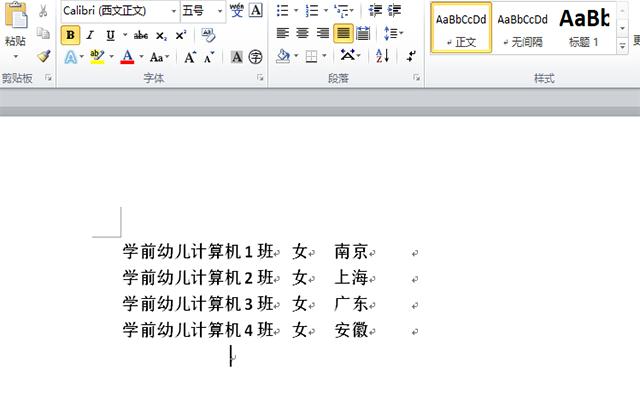Open the highlight color dropdown arrow
Viewport: 640px width, 420px height.
point(111,57)
